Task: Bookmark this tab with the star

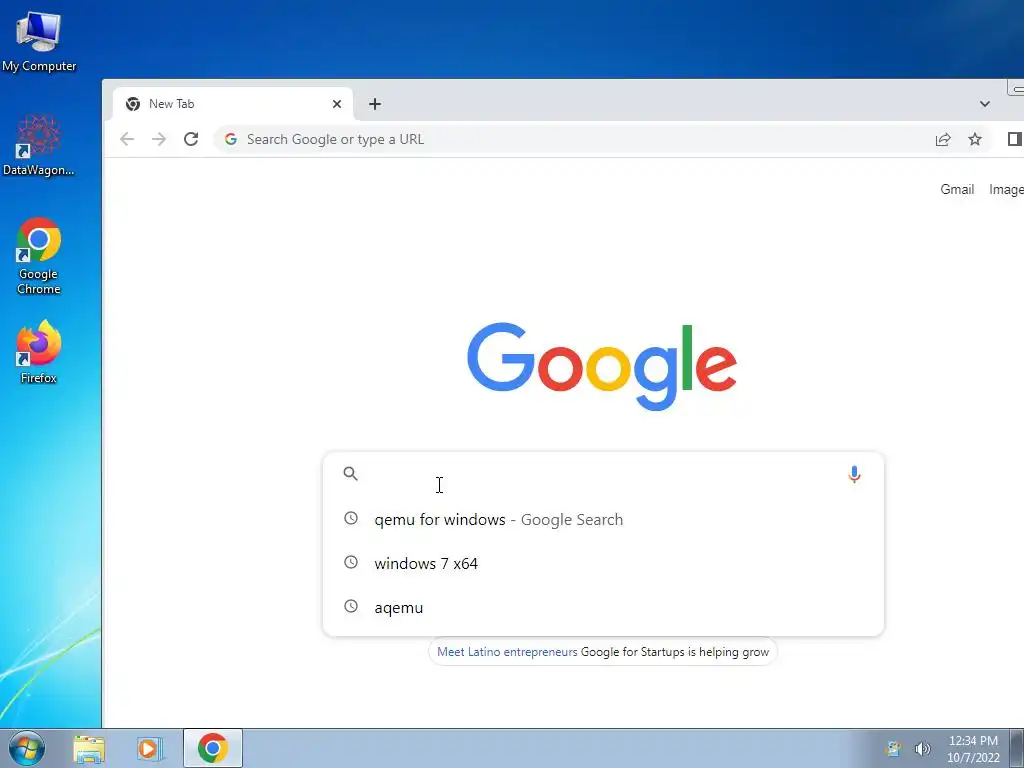Action: [x=974, y=139]
